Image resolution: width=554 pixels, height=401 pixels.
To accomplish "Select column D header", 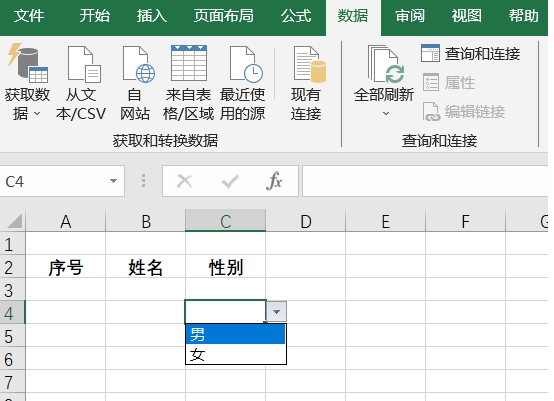I will [306, 221].
